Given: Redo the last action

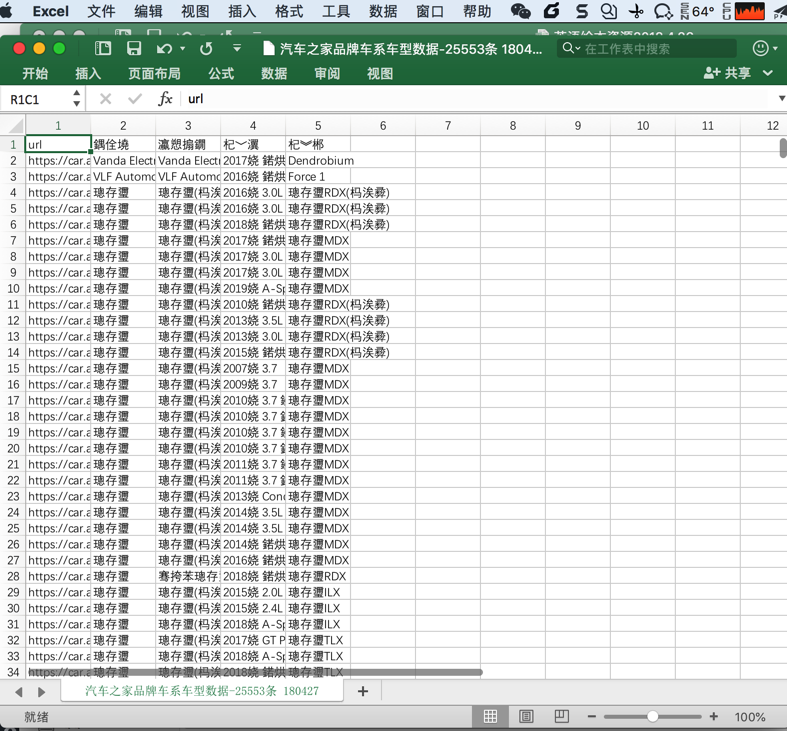Looking at the screenshot, I should (x=206, y=49).
